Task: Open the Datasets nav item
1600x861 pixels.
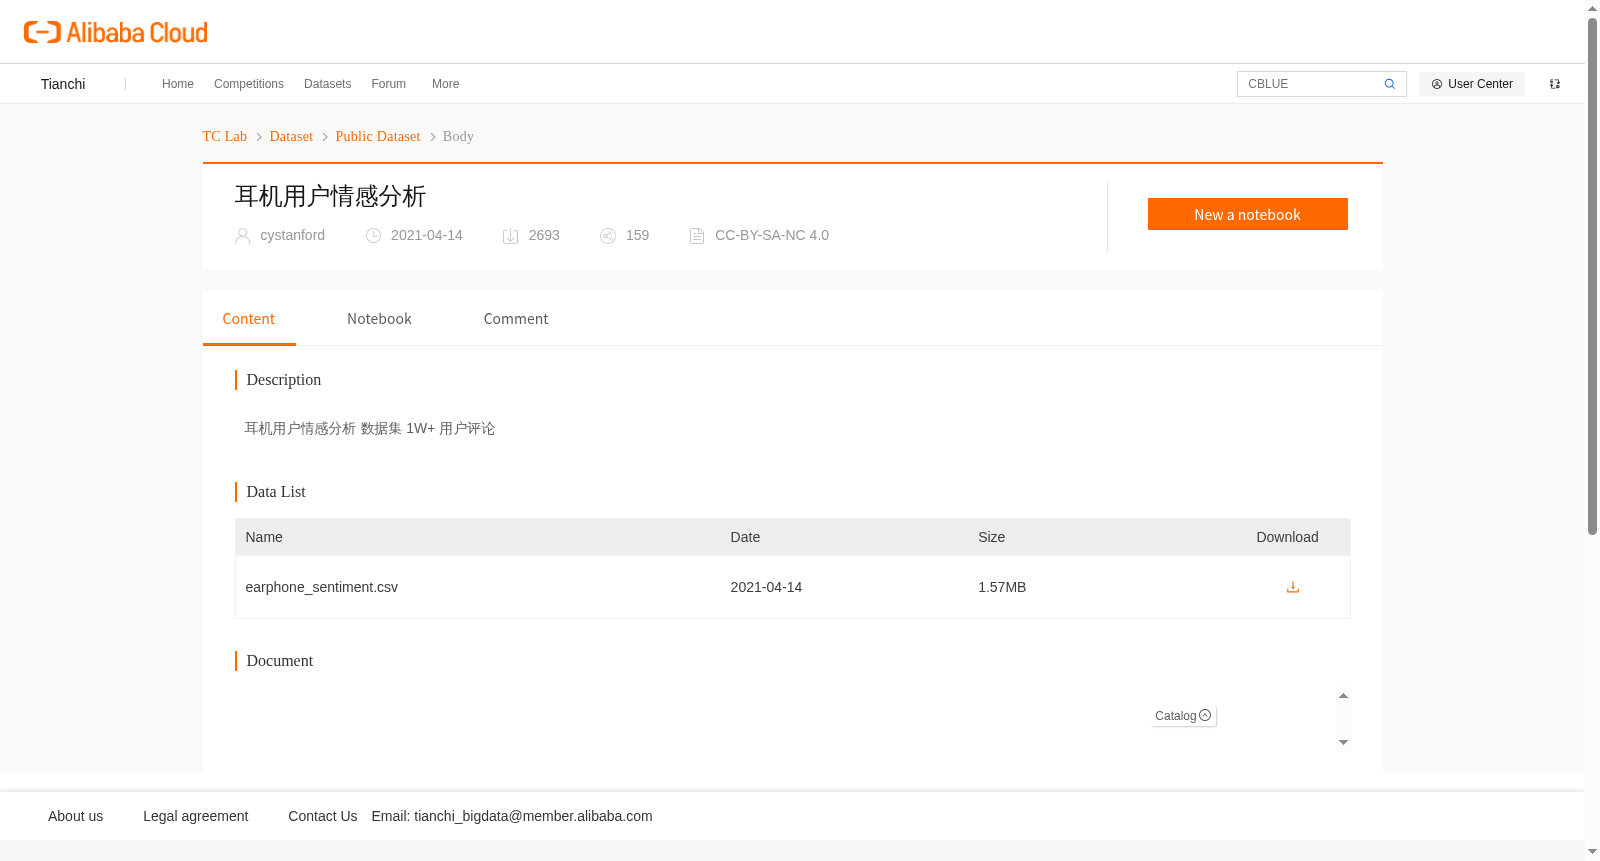Action: 327,84
